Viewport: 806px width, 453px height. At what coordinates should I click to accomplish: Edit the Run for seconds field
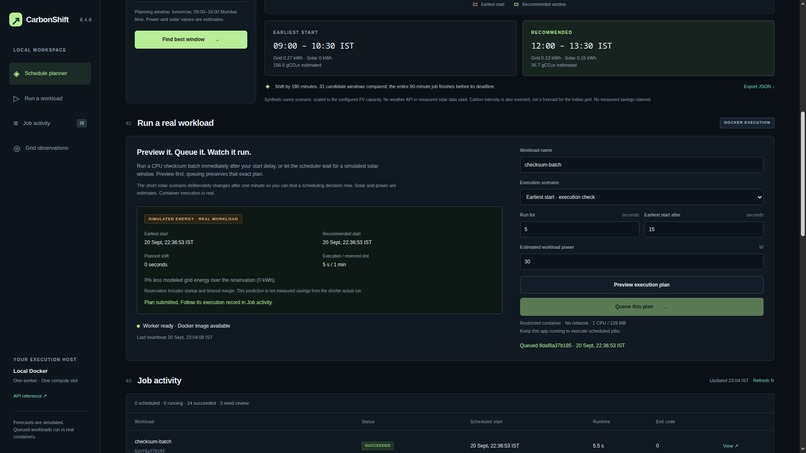(579, 229)
